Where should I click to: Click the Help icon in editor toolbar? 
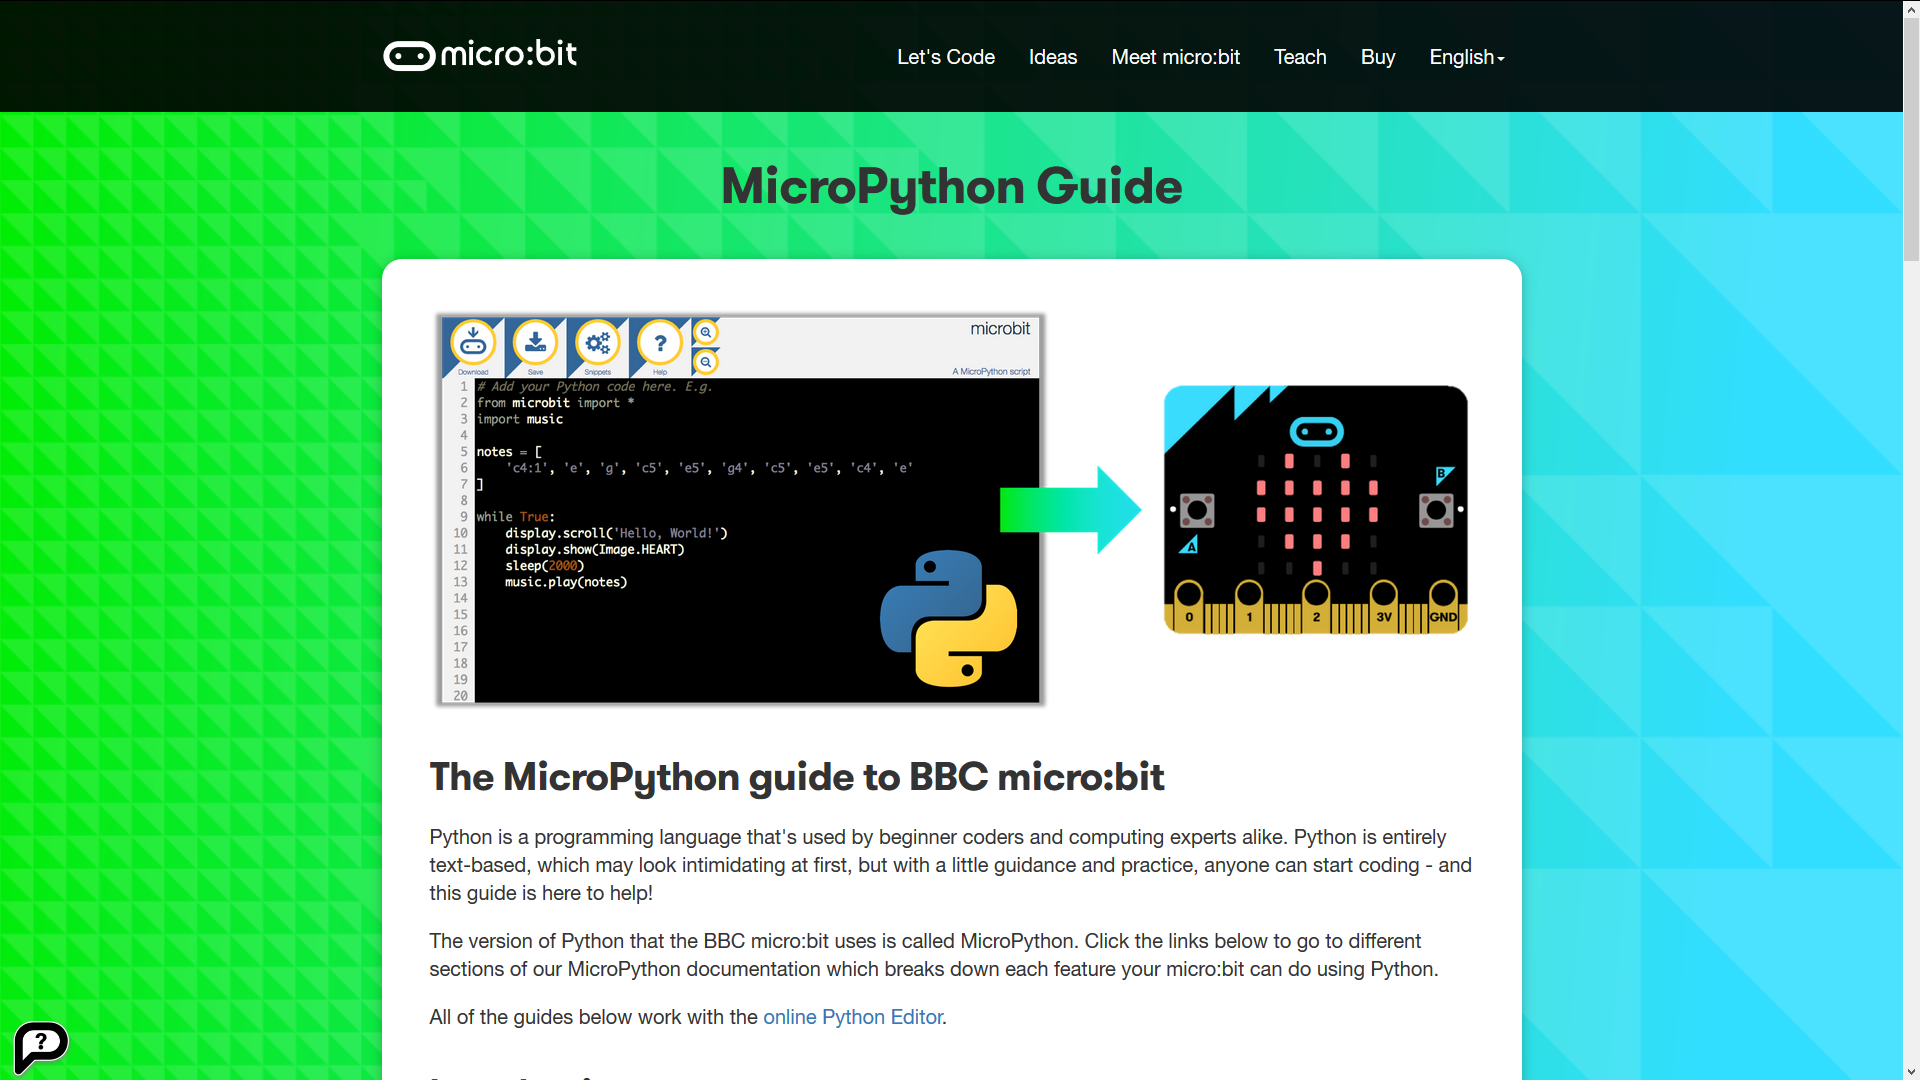pyautogui.click(x=658, y=342)
